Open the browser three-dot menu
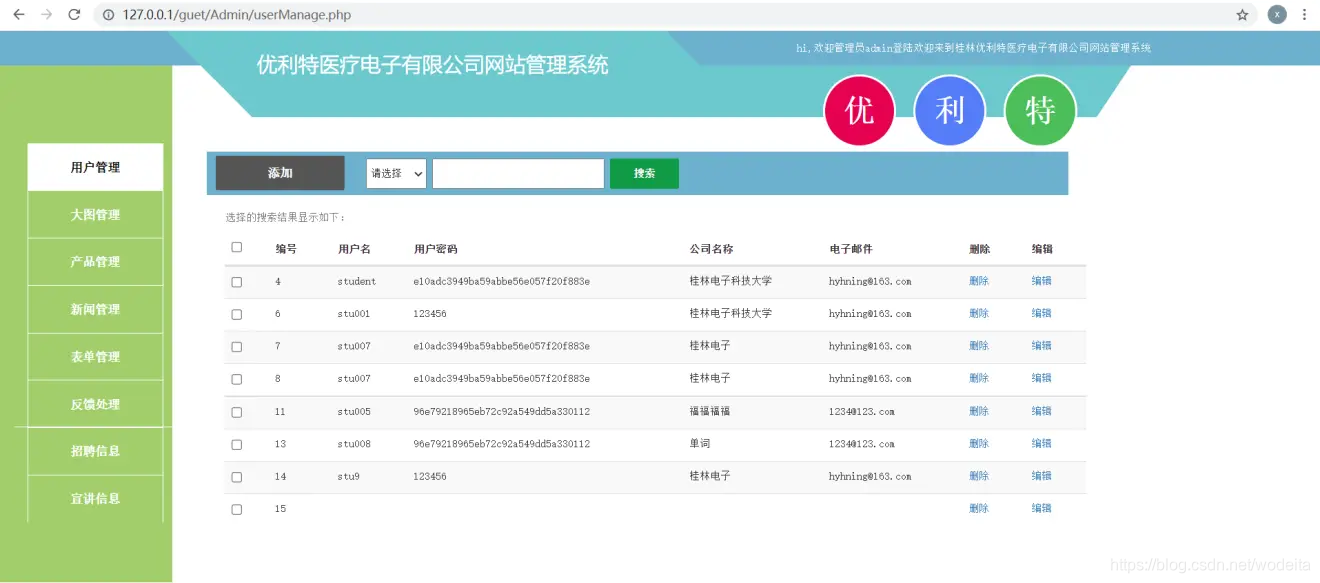The height and width of the screenshot is (583, 1320). click(1304, 15)
